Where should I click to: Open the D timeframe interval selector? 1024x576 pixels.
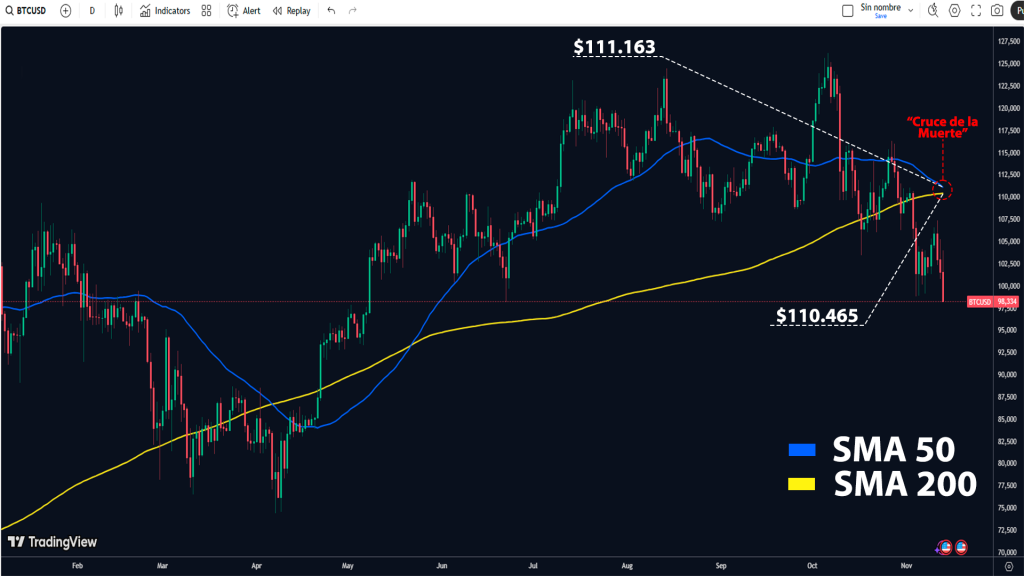tap(92, 11)
